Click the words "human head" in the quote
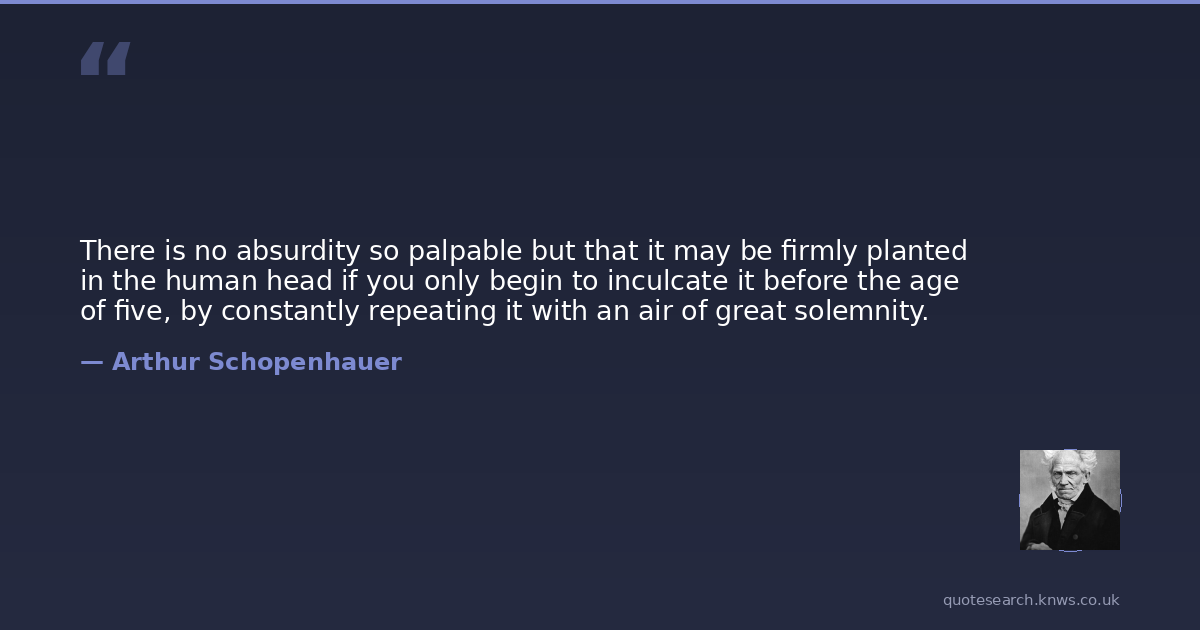1200x630 pixels. tap(248, 281)
